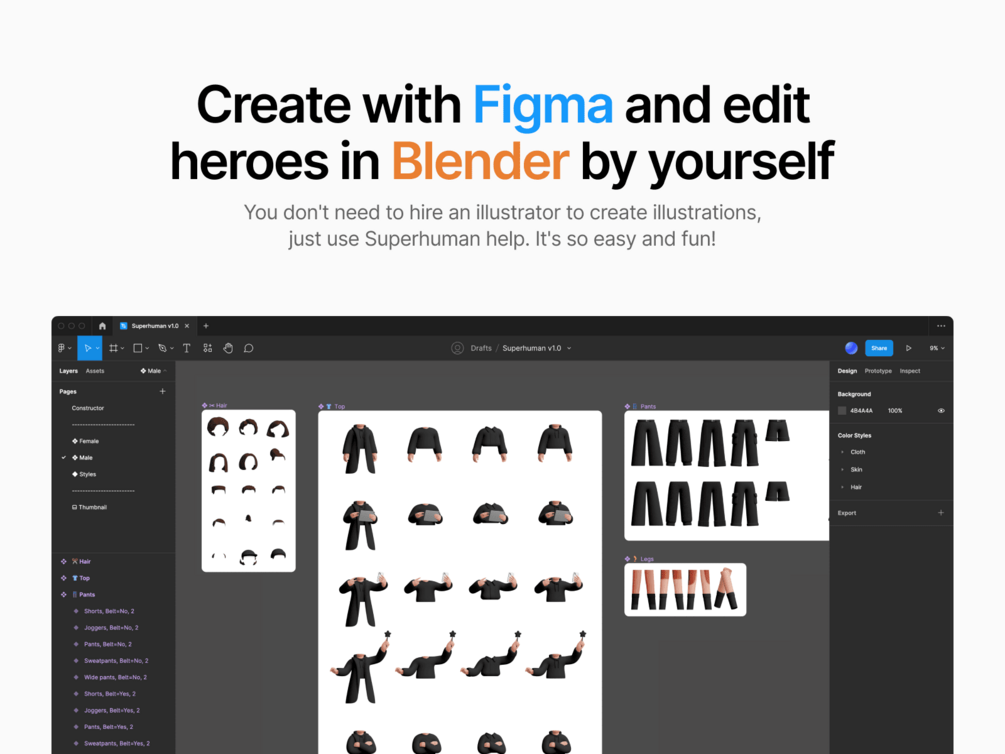Select the Rectangle shape tool
This screenshot has width=1005, height=754.
coord(138,348)
